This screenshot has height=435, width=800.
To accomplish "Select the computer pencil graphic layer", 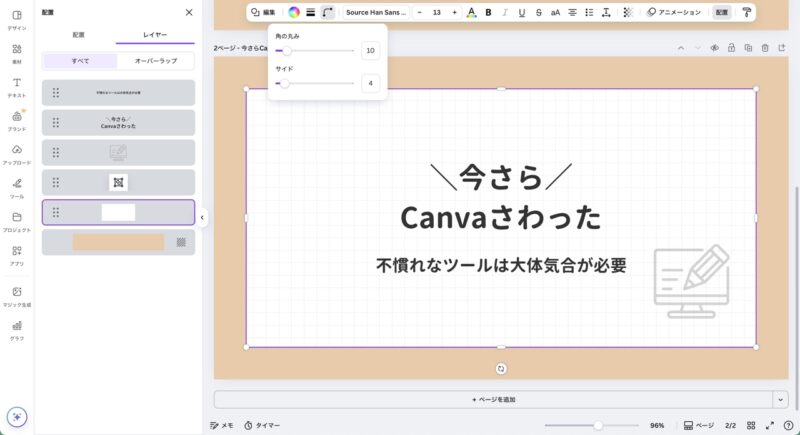I will (x=118, y=152).
